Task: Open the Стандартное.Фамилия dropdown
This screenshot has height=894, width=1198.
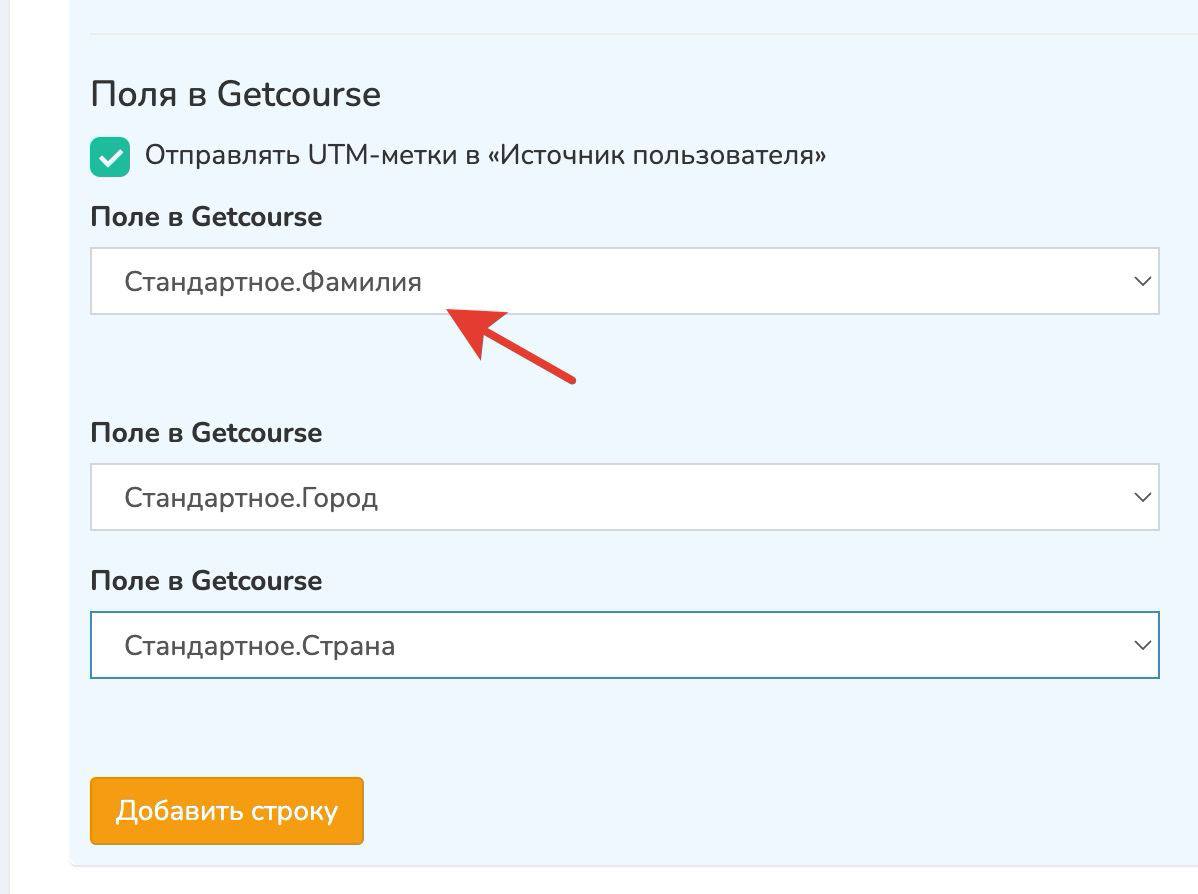Action: point(624,281)
